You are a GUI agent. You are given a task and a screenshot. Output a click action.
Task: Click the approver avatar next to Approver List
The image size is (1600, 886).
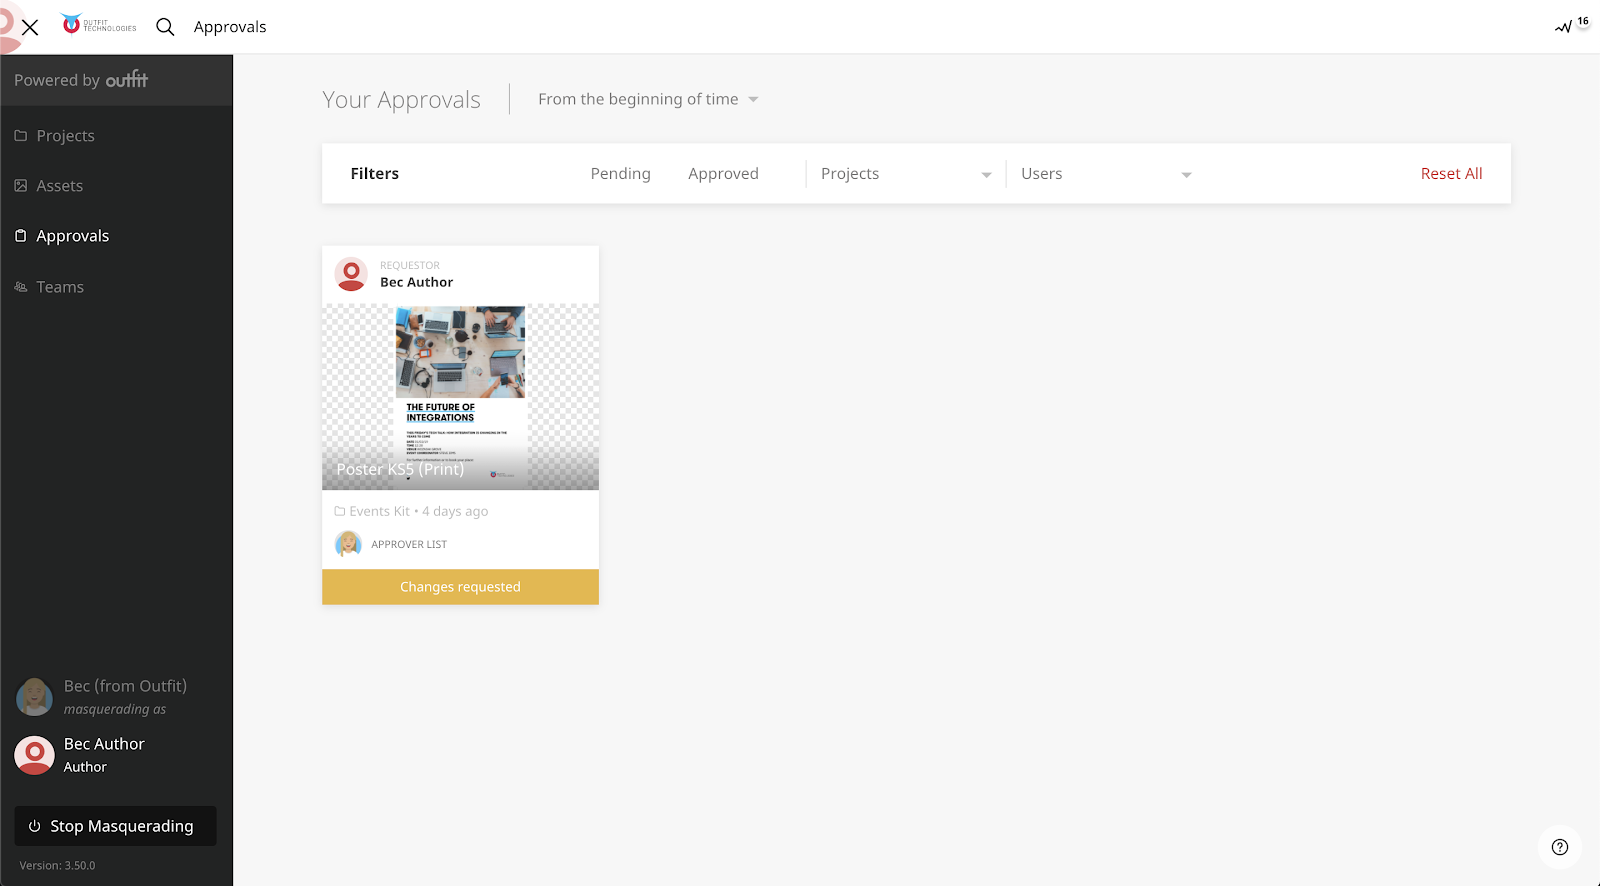coord(348,544)
